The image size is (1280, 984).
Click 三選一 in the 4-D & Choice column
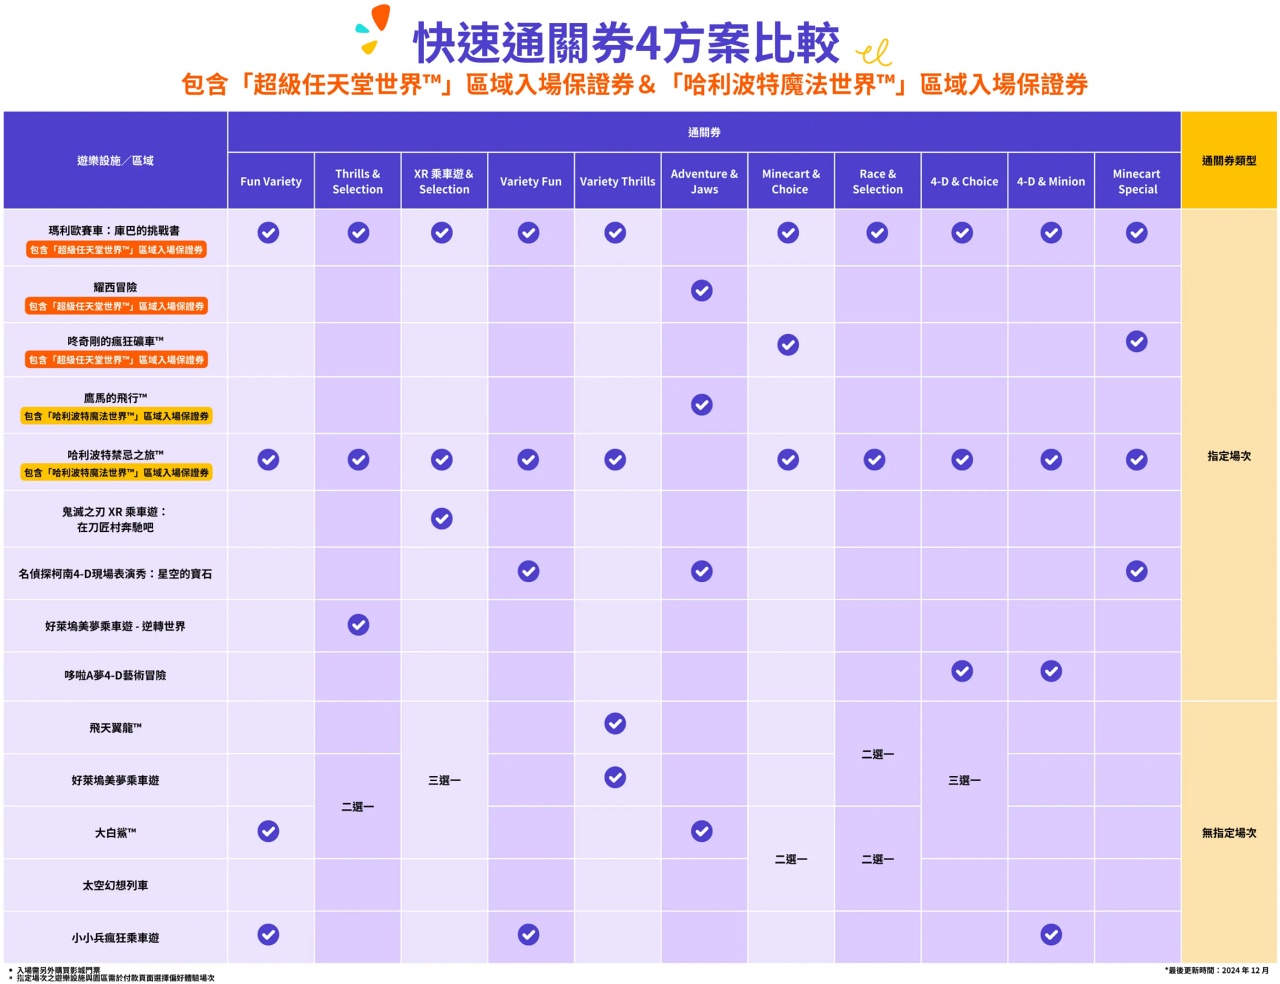[964, 780]
